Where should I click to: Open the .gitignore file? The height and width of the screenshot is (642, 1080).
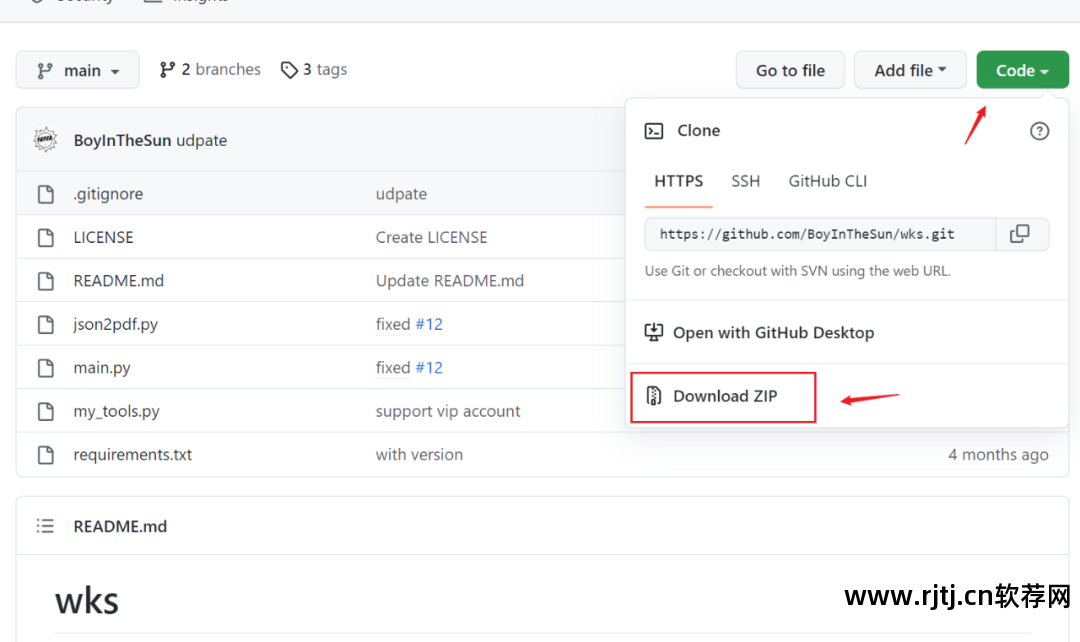108,194
